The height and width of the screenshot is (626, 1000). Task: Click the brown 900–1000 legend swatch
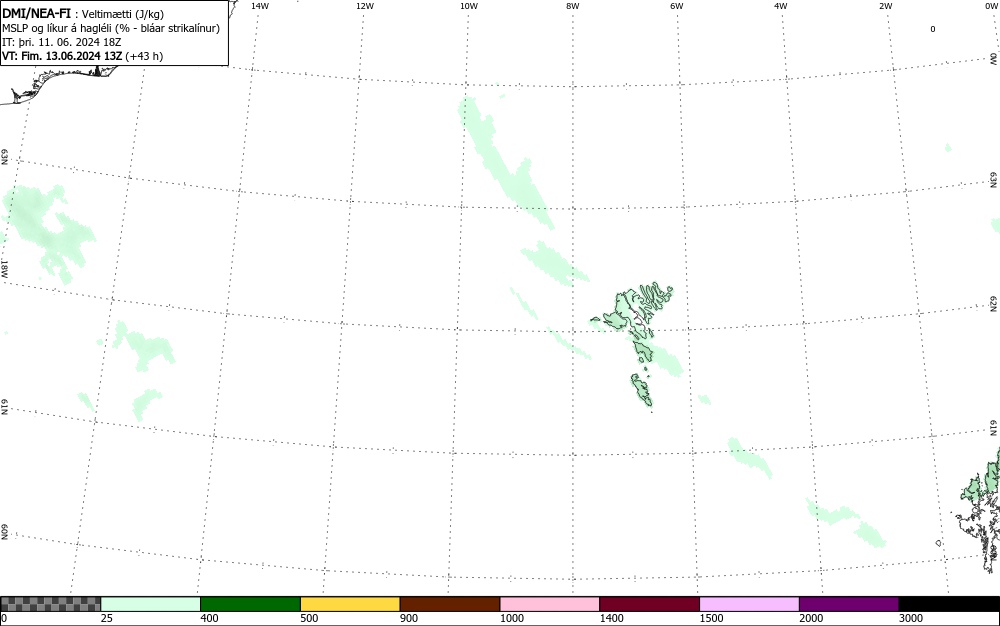[x=450, y=604]
